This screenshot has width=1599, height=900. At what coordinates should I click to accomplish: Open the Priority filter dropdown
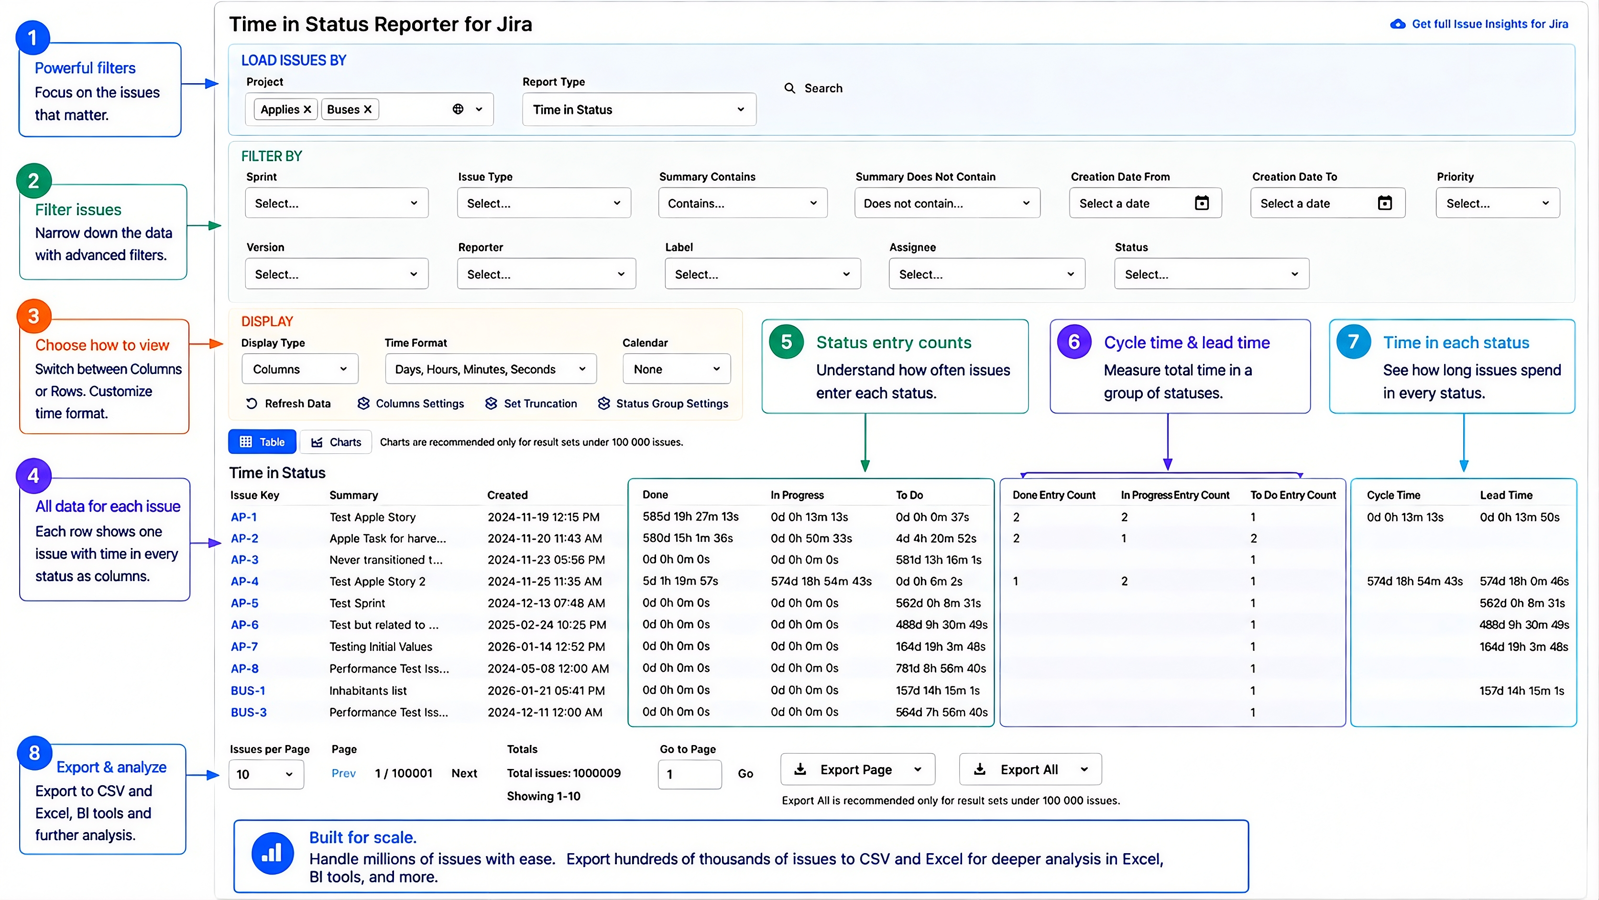(1497, 203)
